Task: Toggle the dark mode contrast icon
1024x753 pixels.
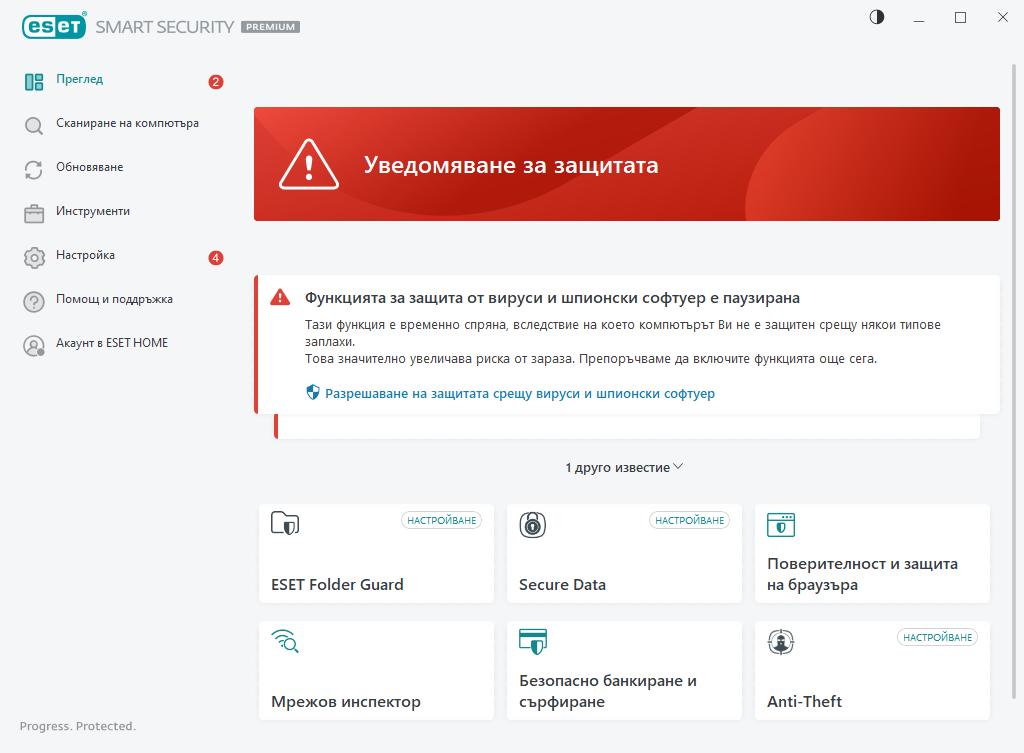Action: 876,17
